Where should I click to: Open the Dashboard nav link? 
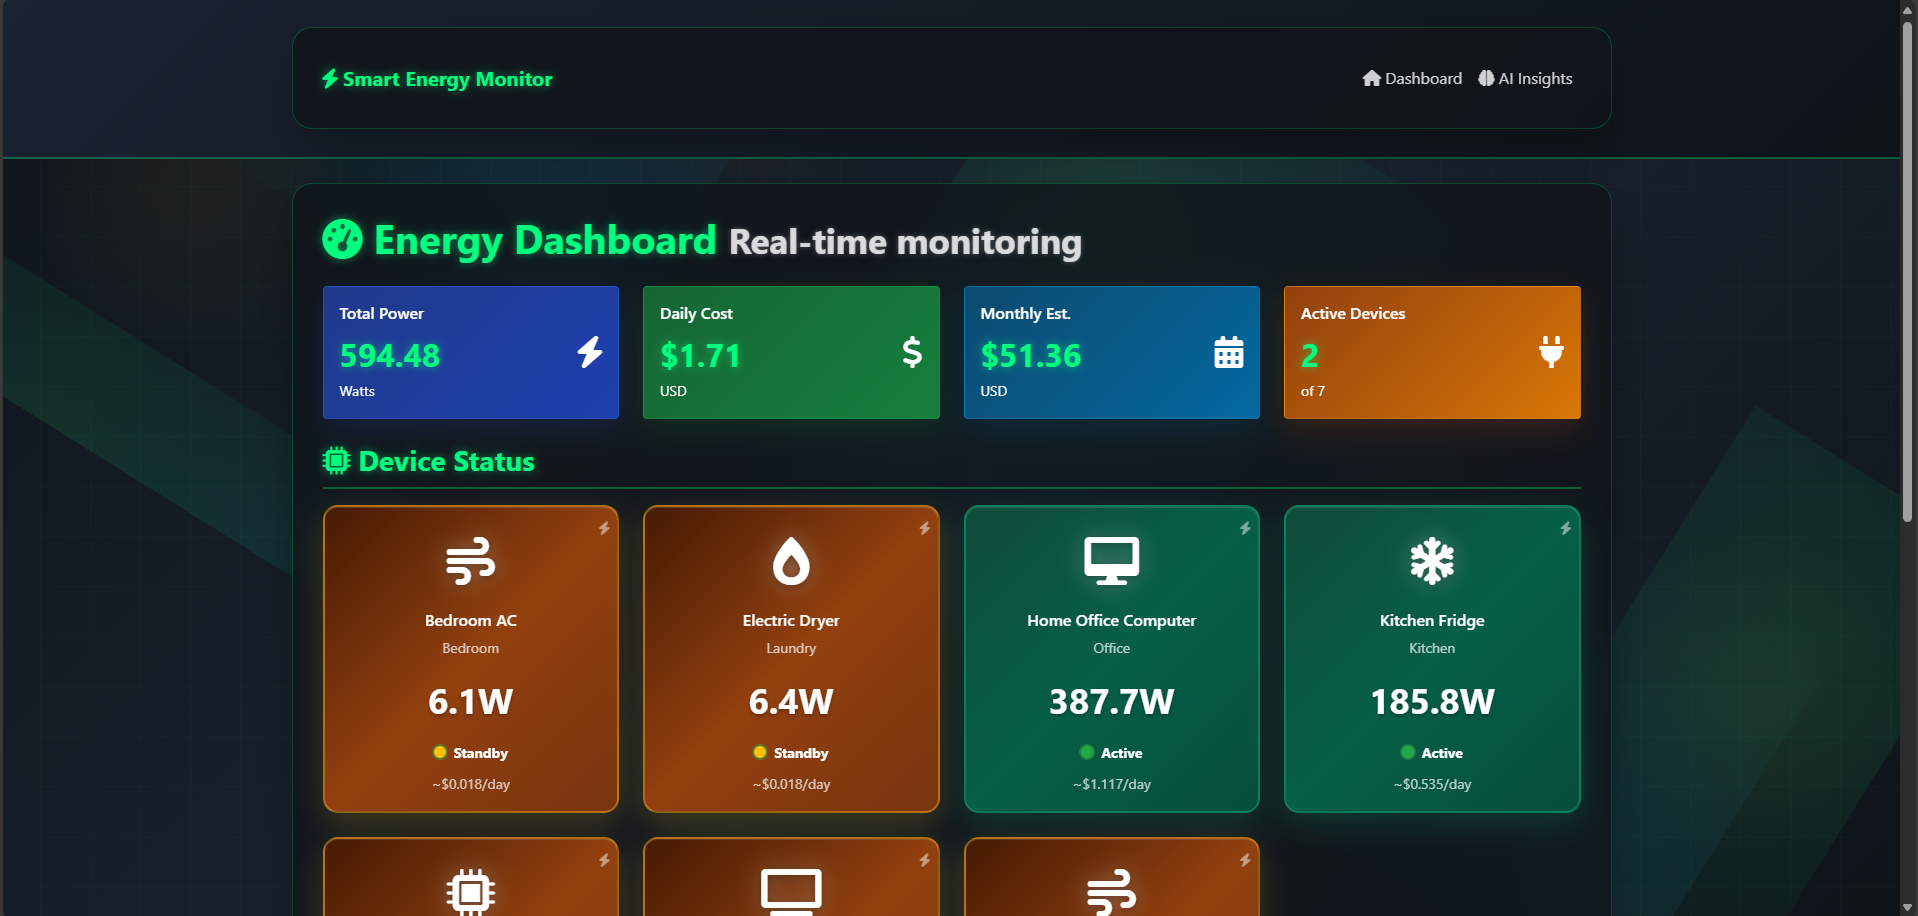pyautogui.click(x=1412, y=78)
